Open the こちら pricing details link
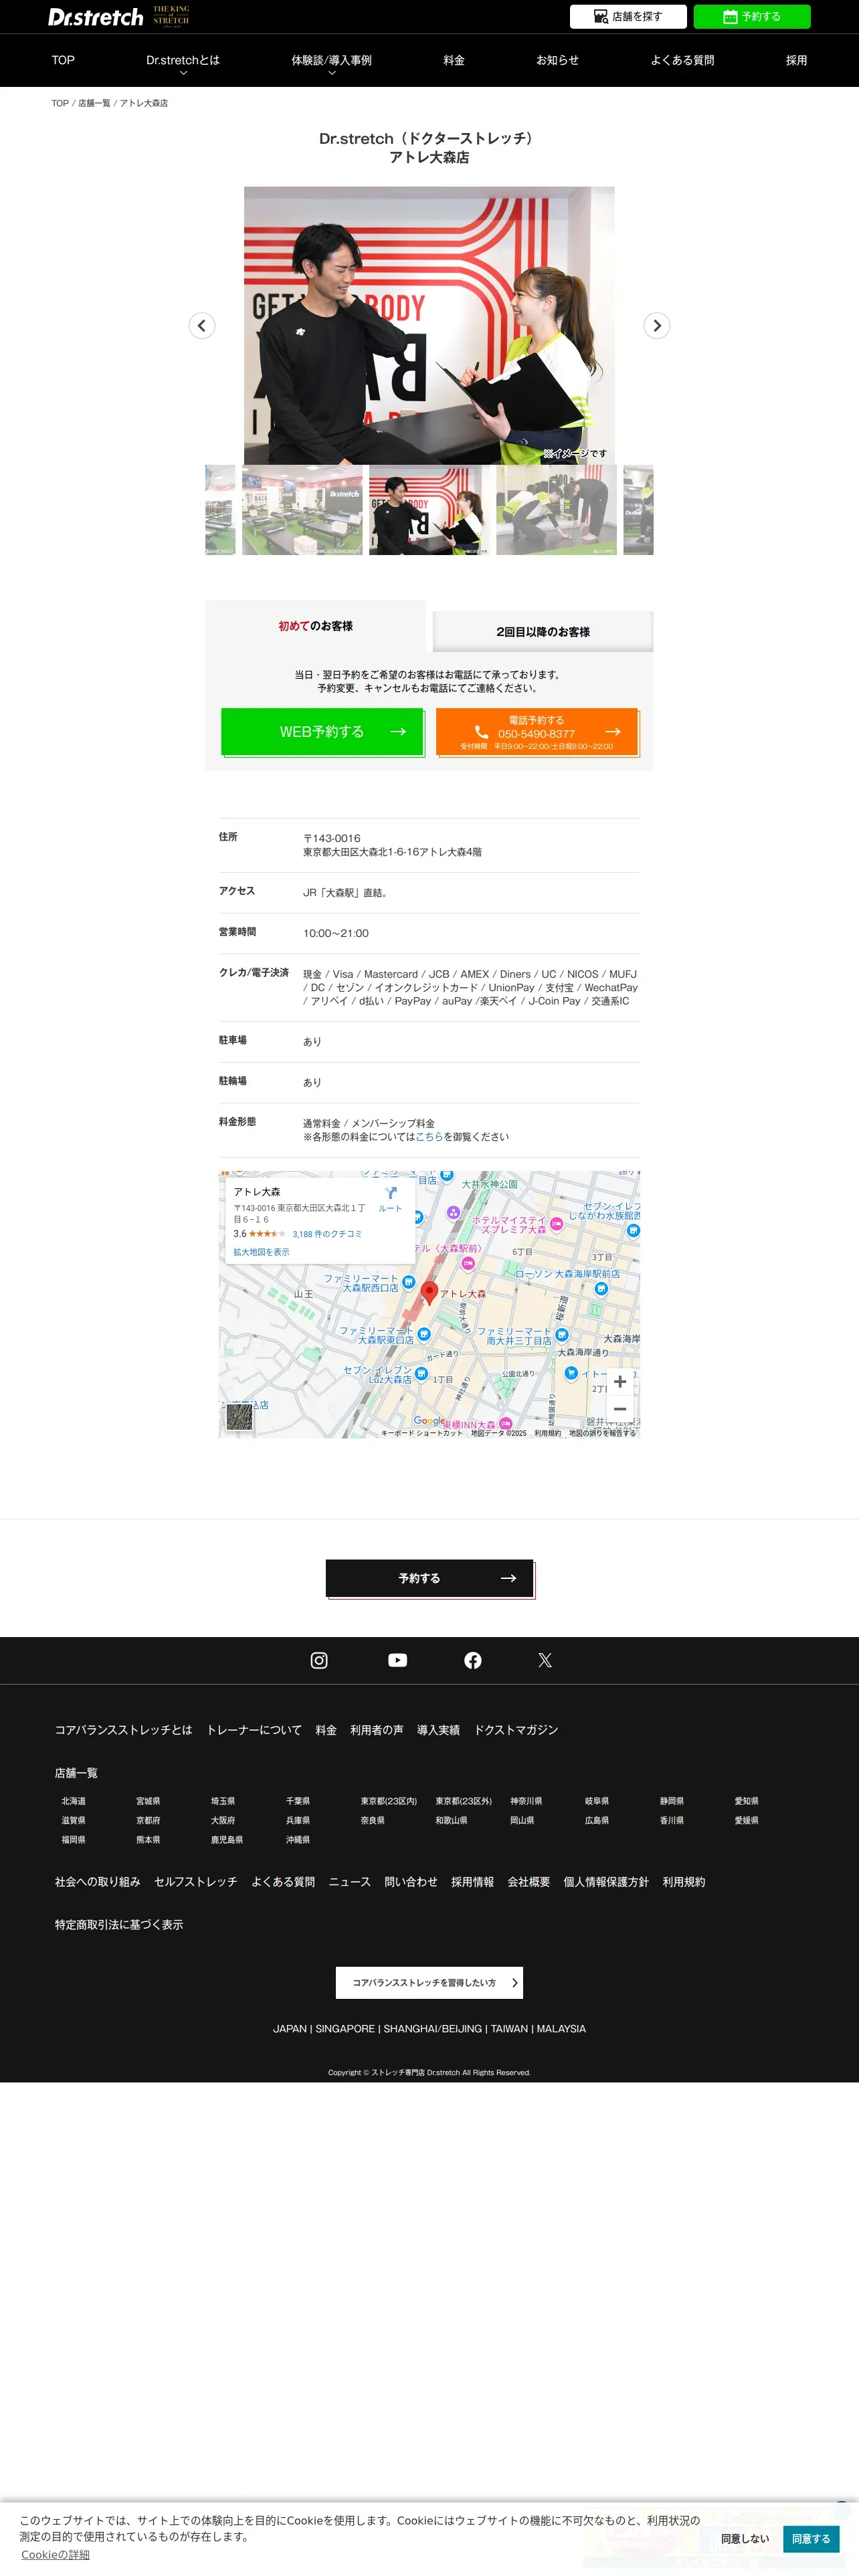The height and width of the screenshot is (2576, 859). coord(429,1136)
